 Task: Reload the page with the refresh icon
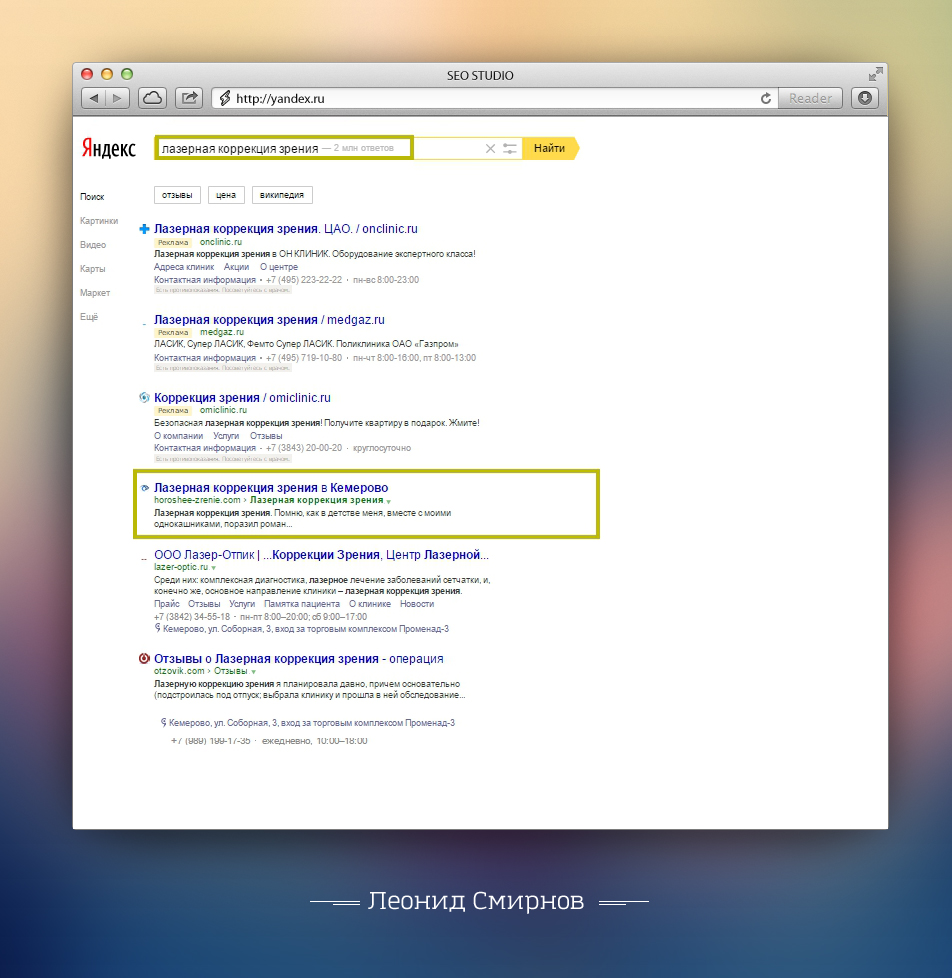pos(765,99)
